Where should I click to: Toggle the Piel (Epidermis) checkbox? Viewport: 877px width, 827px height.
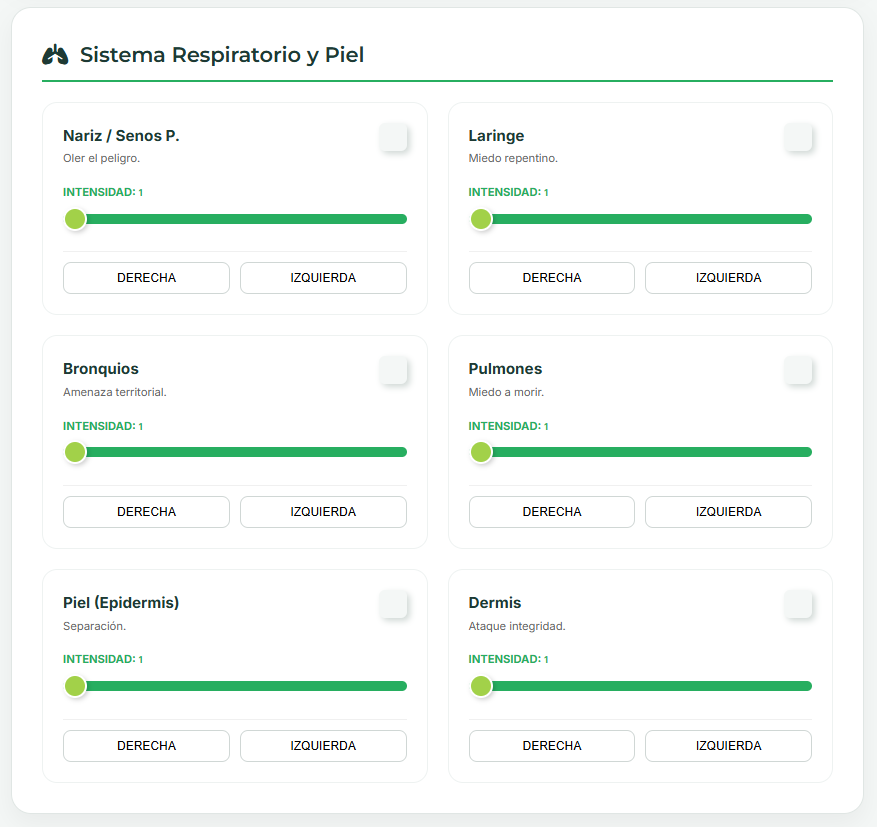tap(393, 604)
